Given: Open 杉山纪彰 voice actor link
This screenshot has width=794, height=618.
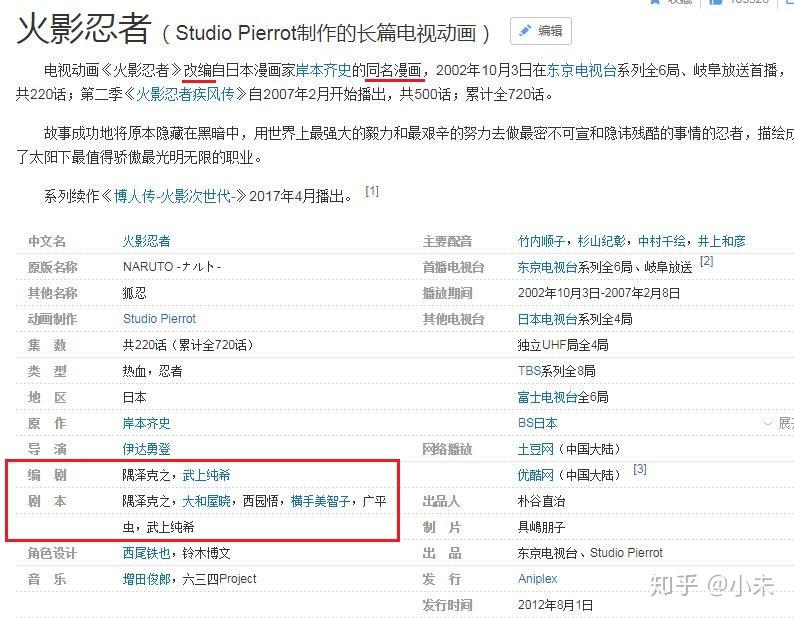Looking at the screenshot, I should tap(602, 241).
